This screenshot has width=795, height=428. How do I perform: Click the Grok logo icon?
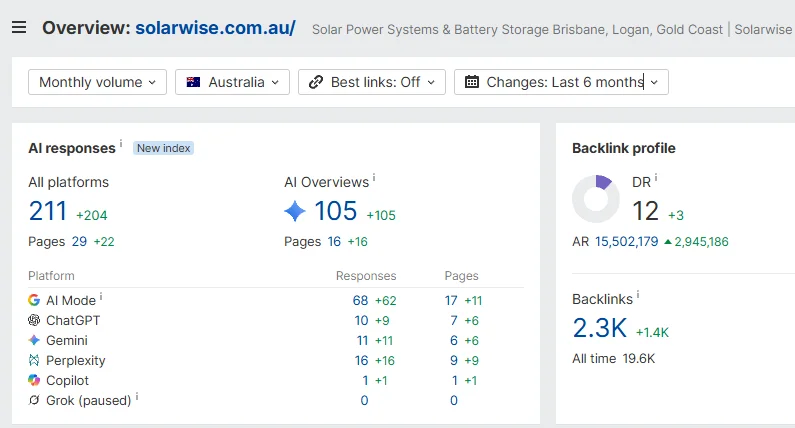pyautogui.click(x=34, y=400)
